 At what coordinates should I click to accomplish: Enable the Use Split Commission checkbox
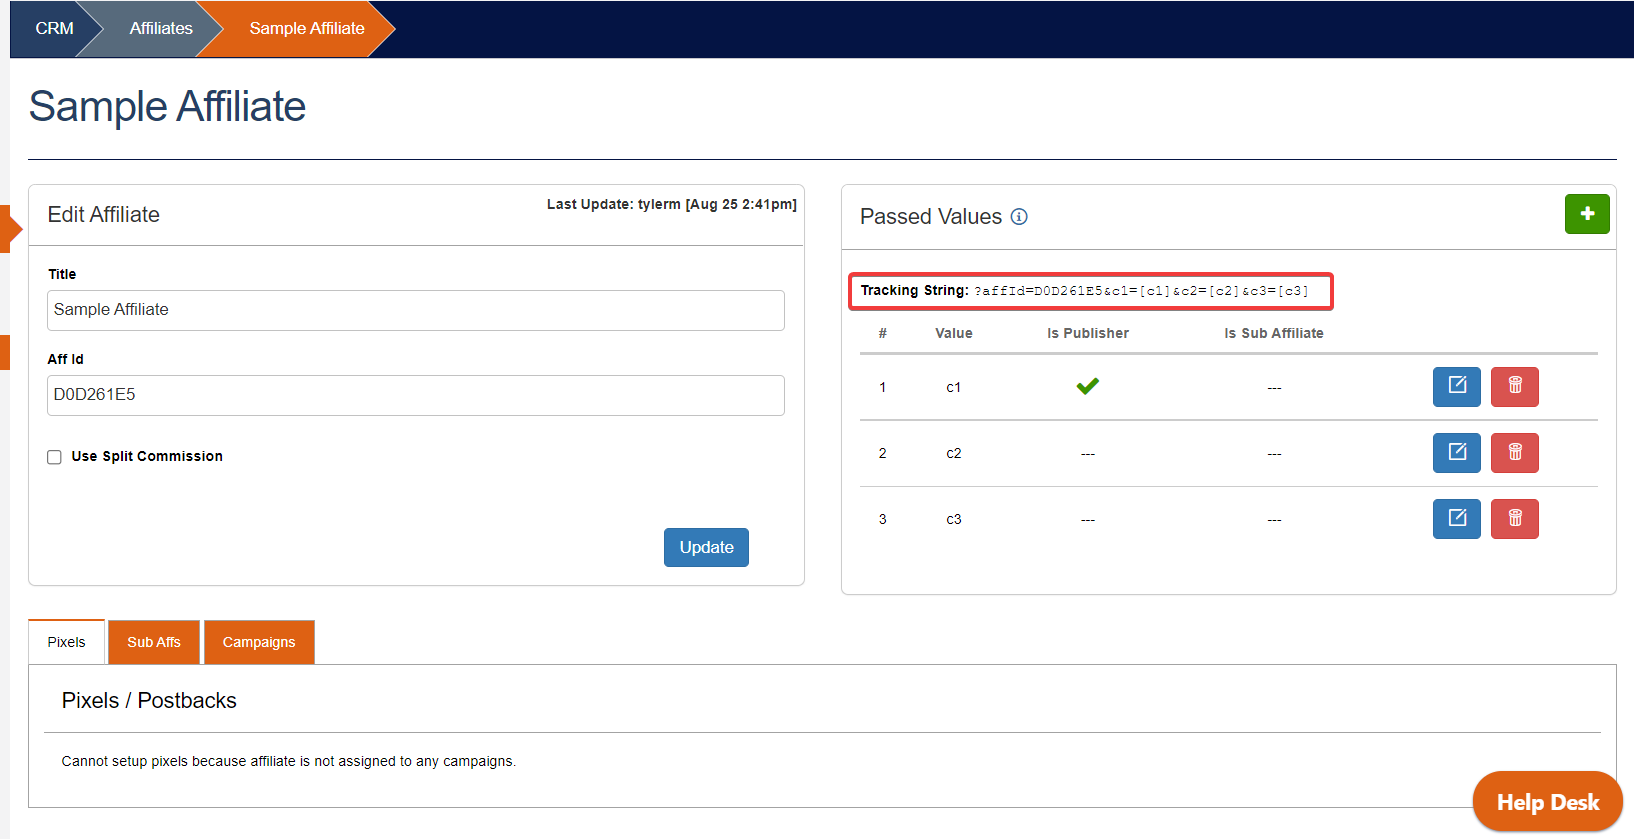[x=55, y=457]
